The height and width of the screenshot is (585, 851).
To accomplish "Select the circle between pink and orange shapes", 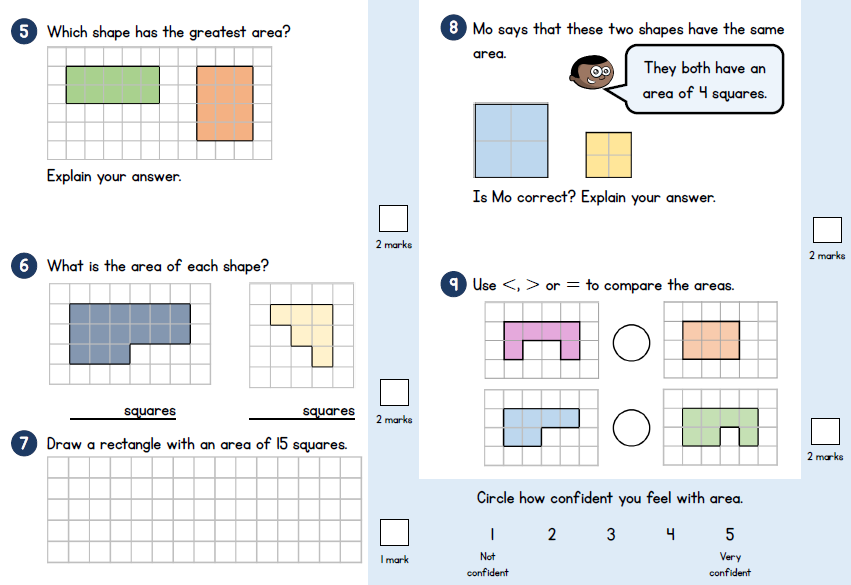I will [x=631, y=342].
